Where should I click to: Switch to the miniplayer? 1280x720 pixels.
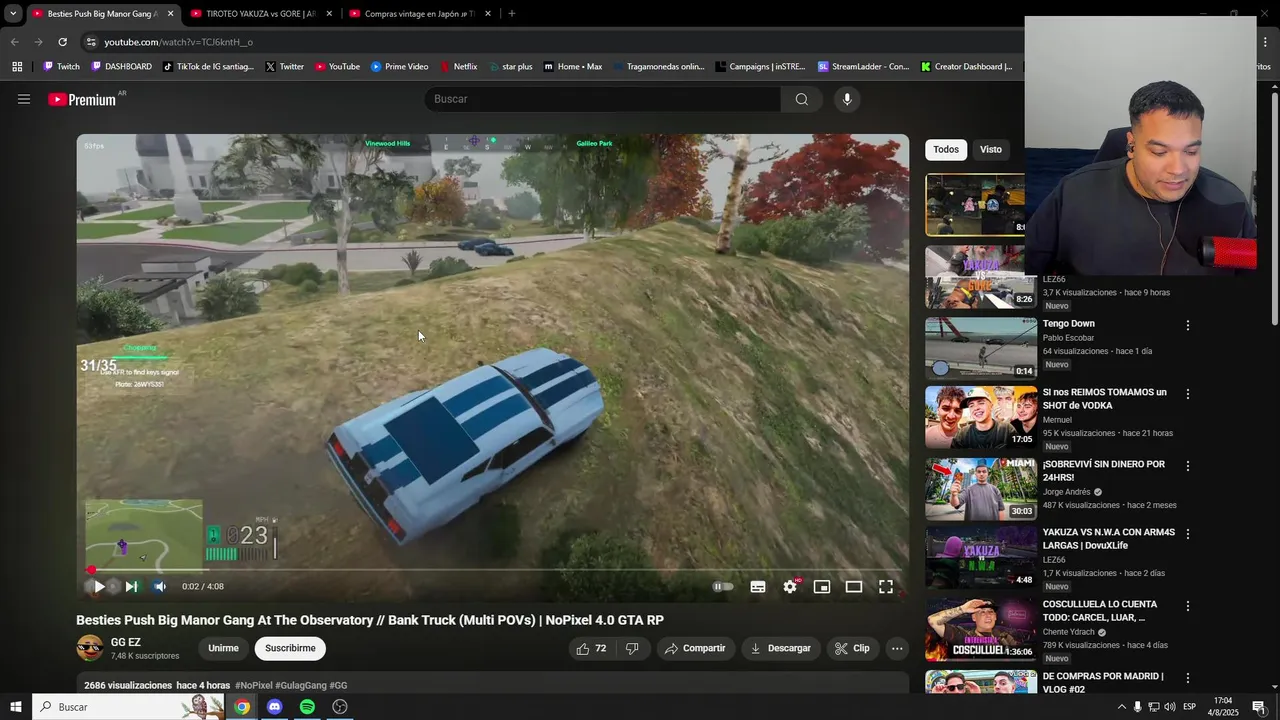822,587
